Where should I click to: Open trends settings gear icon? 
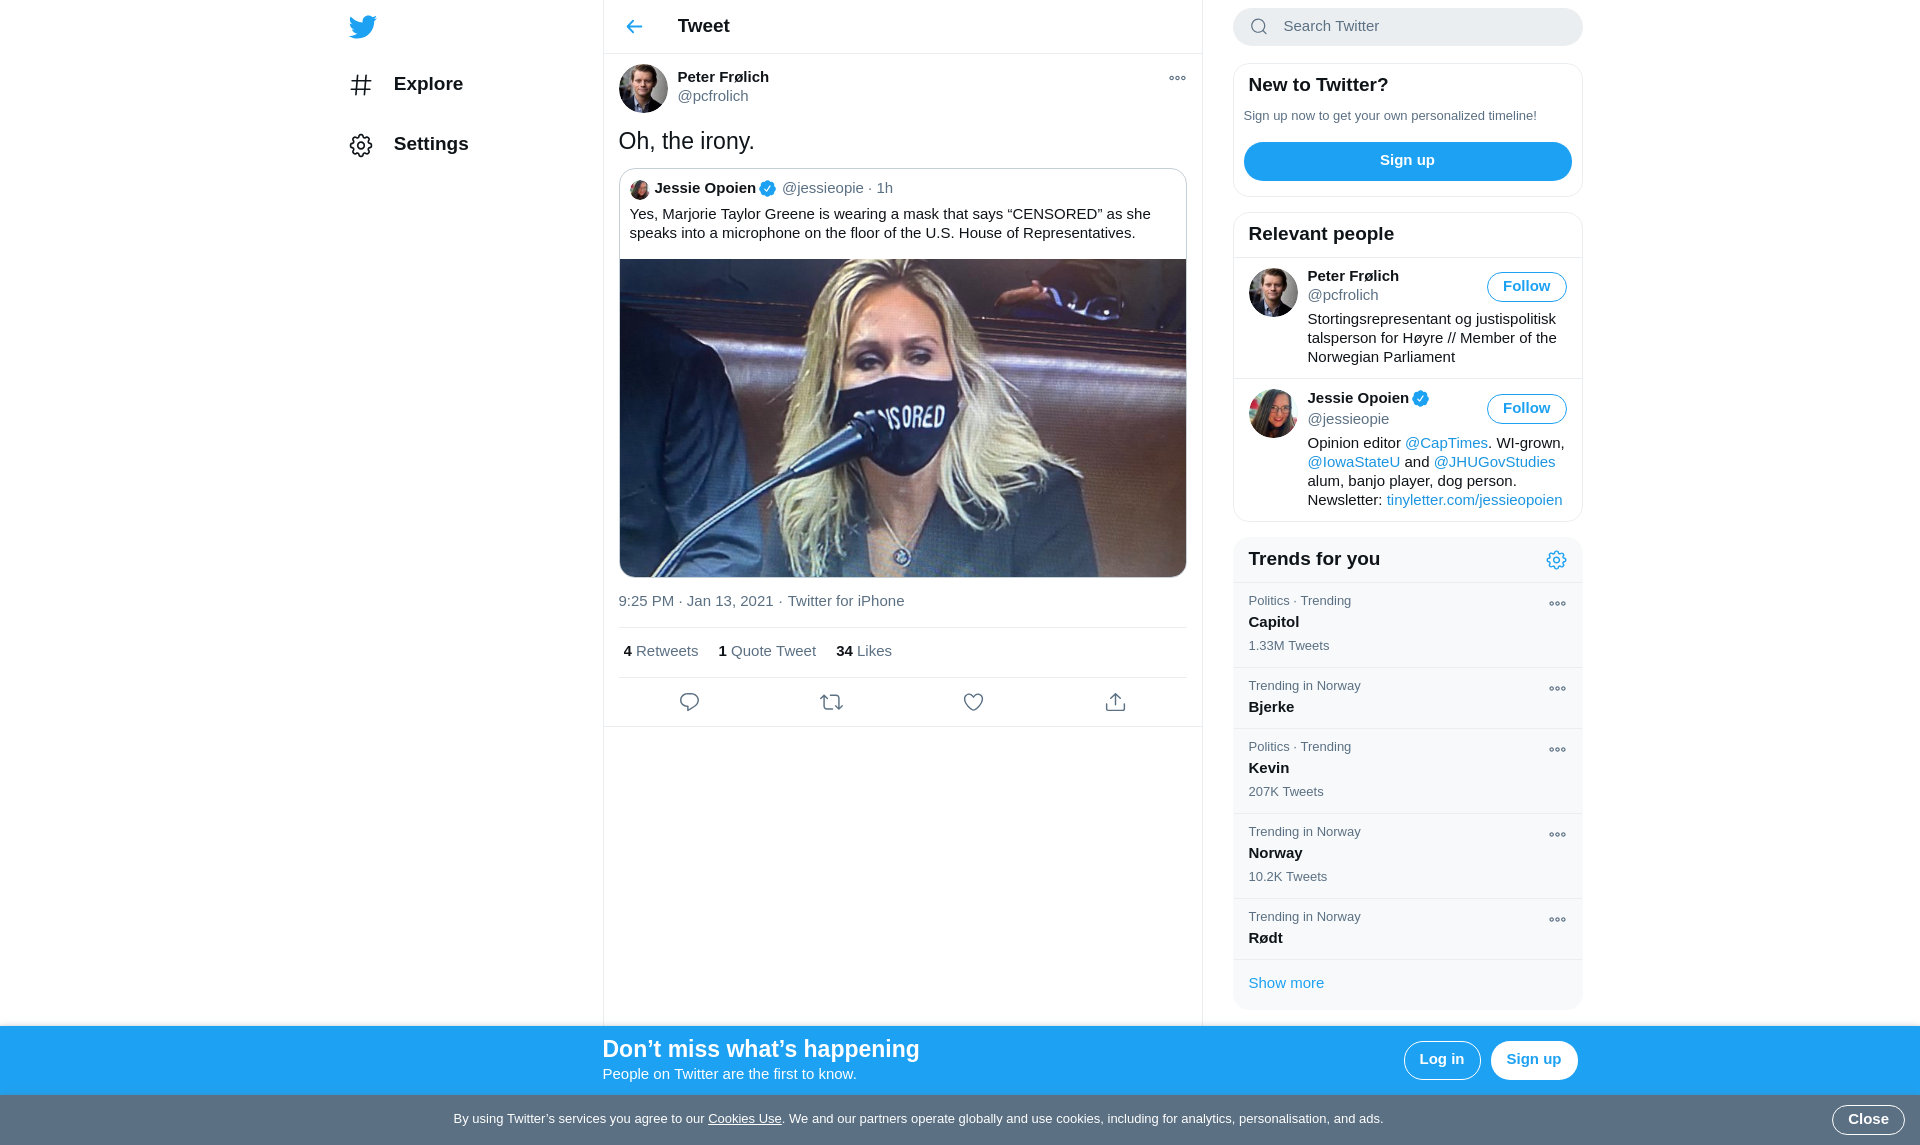(x=1556, y=560)
